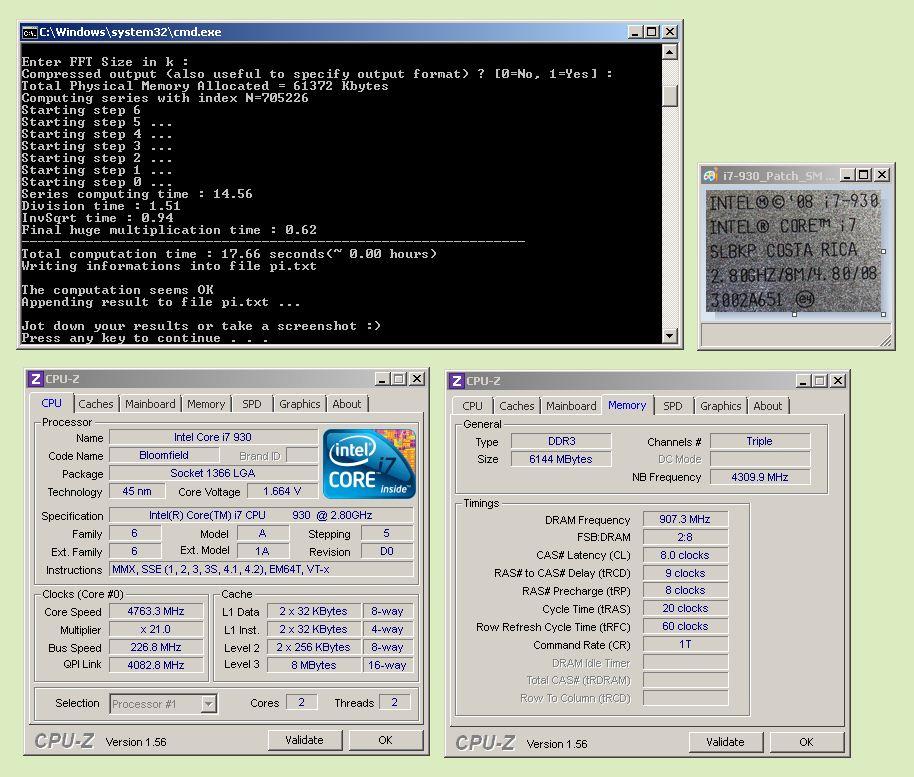Viewport: 914px width, 777px height.
Task: Click the QPI Link value '4082.8 MHz'
Action: click(x=156, y=665)
